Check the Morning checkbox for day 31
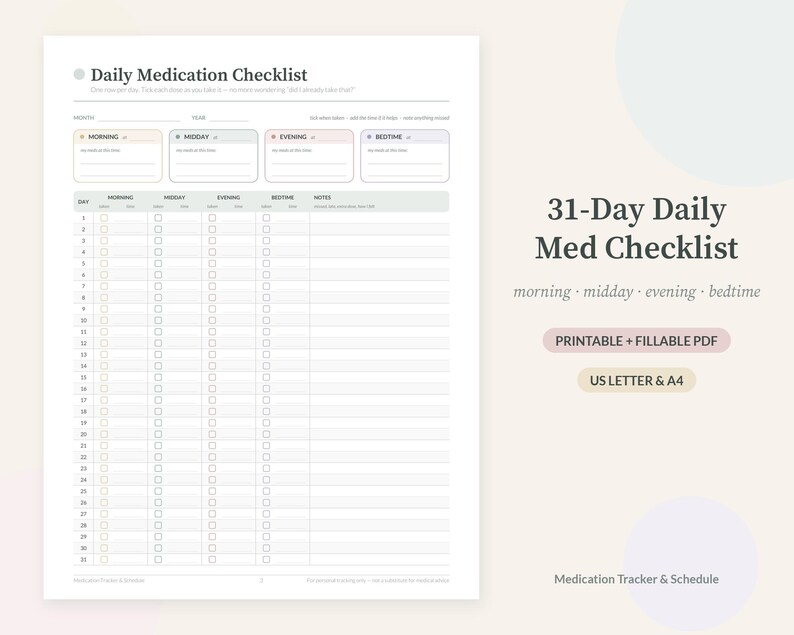794x635 pixels. [x=104, y=560]
